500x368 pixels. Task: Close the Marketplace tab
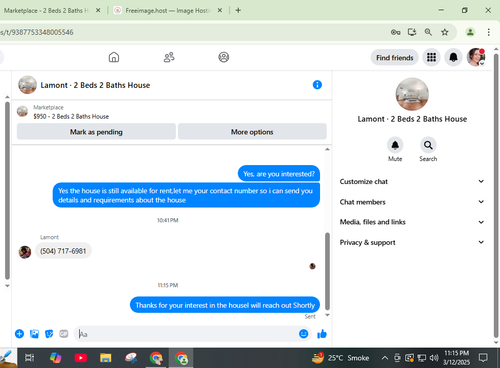tap(98, 10)
